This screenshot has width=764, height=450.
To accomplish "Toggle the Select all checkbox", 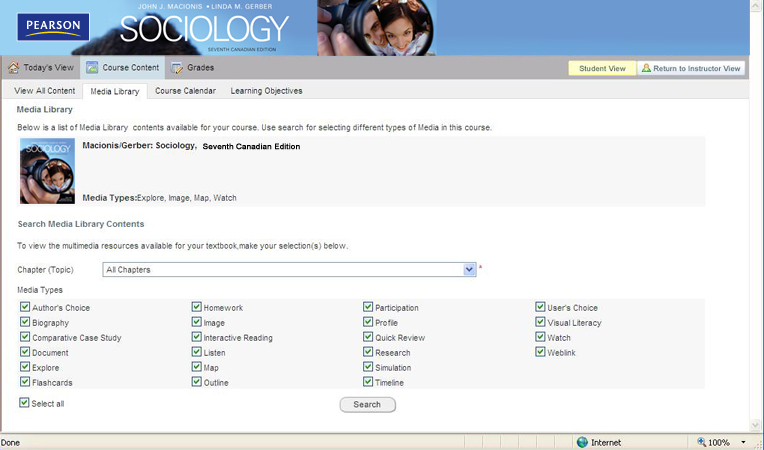I will [x=24, y=403].
